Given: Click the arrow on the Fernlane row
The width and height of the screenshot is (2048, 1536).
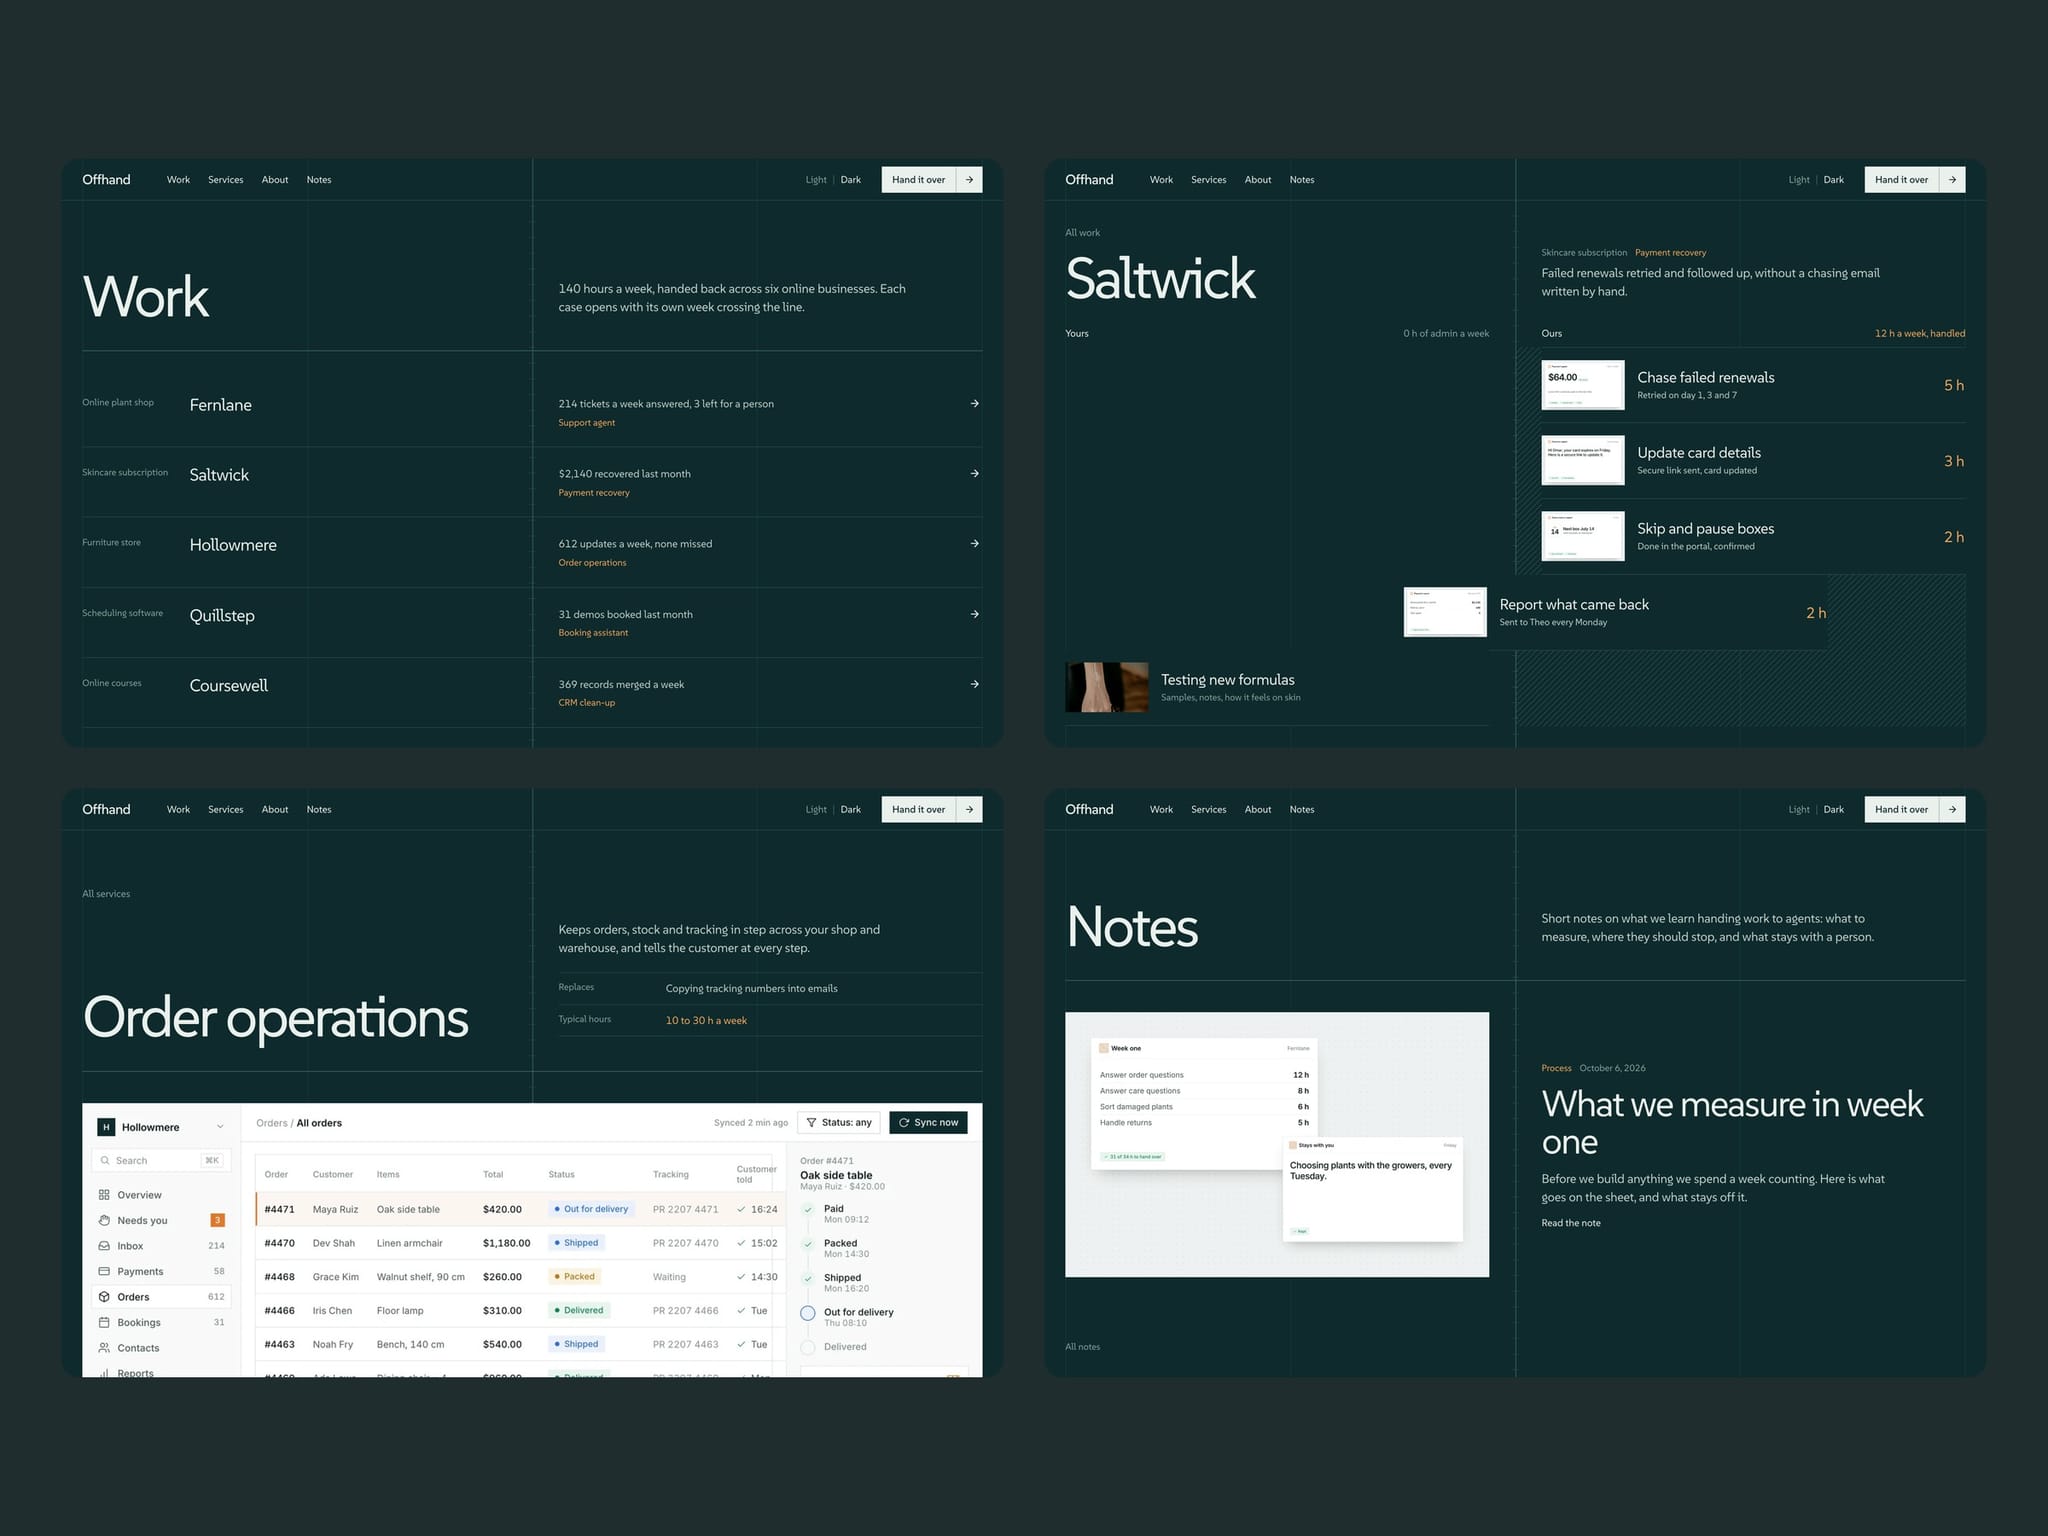Looking at the screenshot, I should point(974,404).
